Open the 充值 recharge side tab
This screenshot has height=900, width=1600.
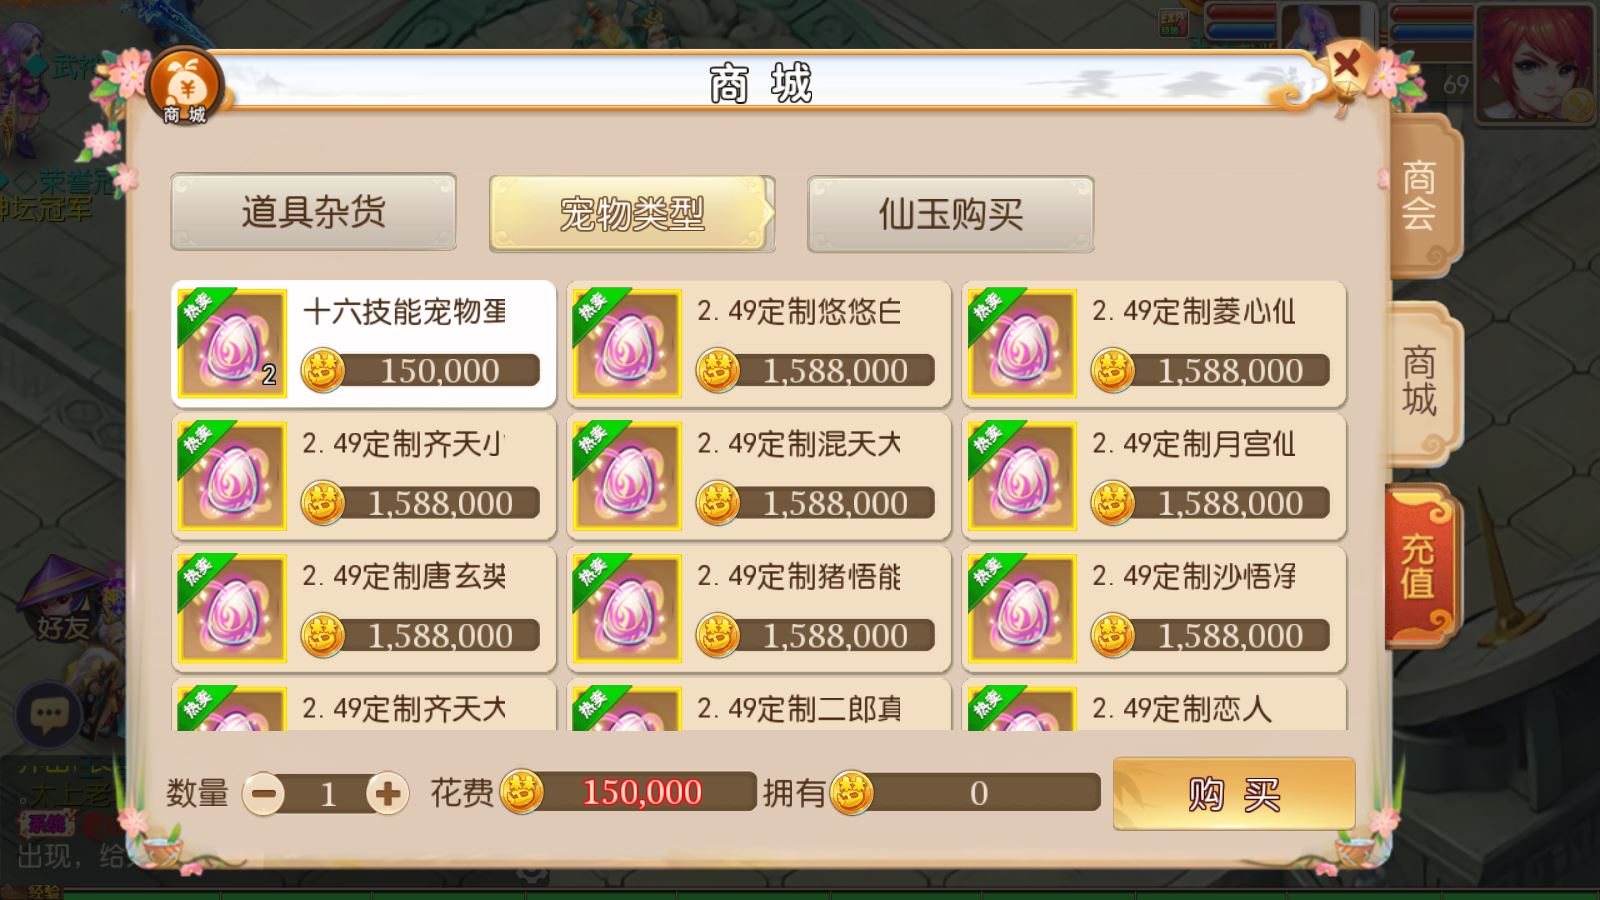[1420, 567]
